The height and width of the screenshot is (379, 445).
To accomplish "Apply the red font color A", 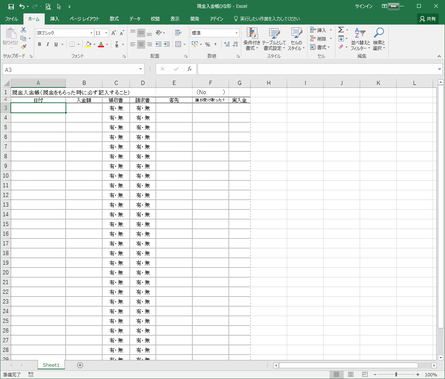I will pos(101,44).
